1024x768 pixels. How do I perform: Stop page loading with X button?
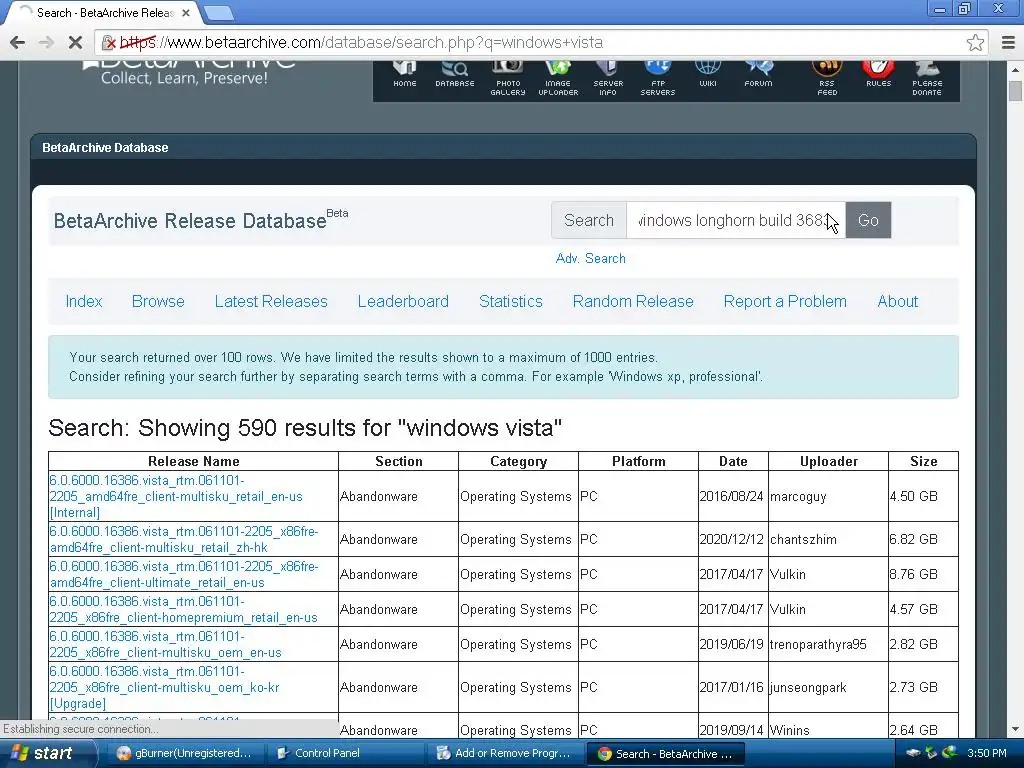(x=75, y=42)
